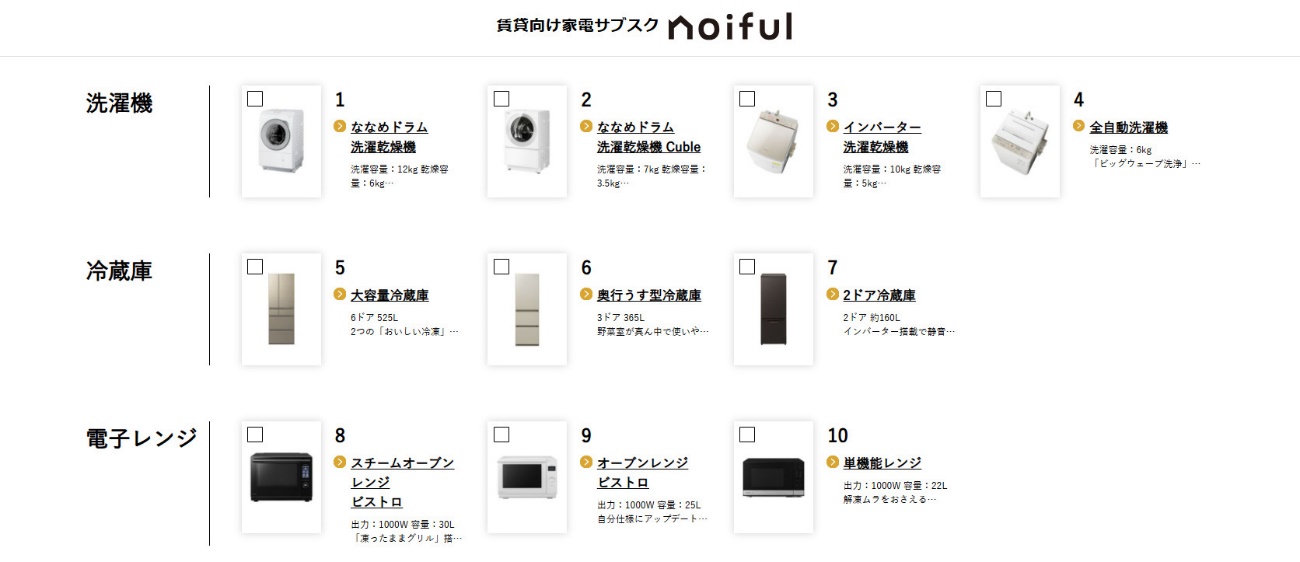Click arrow icon beside 単機能レンジ
Image resolution: width=1300 pixels, height=562 pixels.
click(x=833, y=463)
